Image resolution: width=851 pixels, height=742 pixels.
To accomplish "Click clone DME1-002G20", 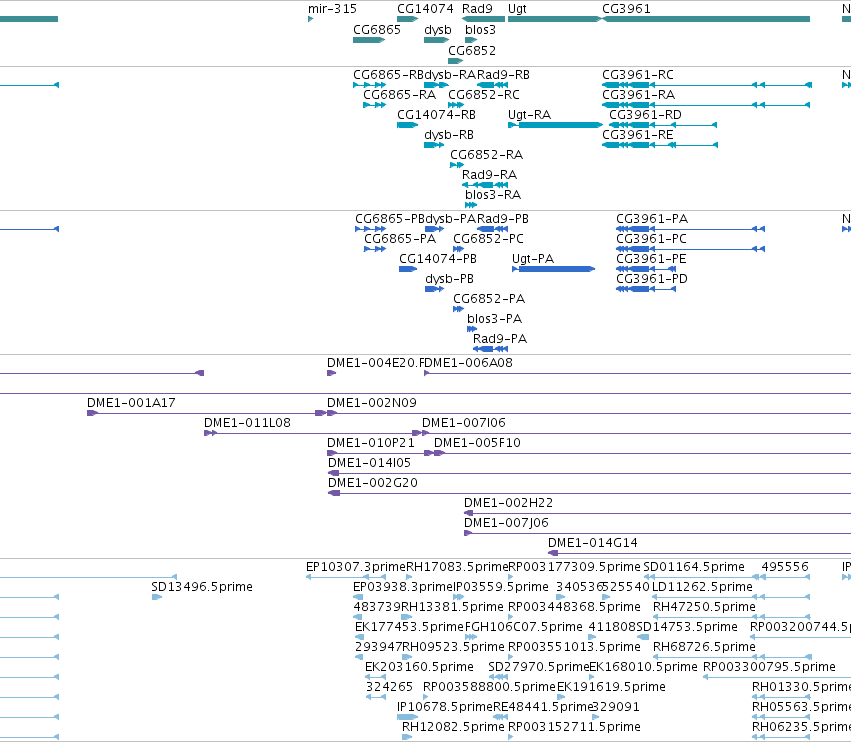I will click(x=373, y=483).
